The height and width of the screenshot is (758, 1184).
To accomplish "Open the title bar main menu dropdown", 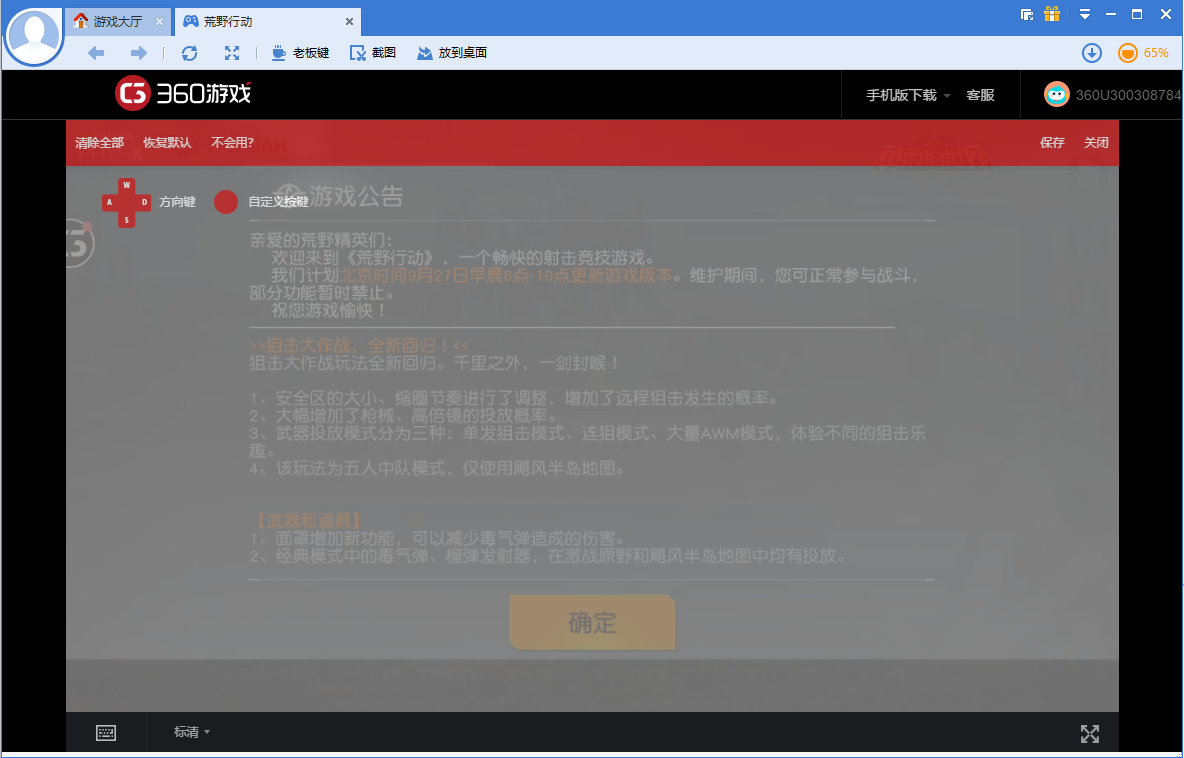I will tap(1084, 14).
